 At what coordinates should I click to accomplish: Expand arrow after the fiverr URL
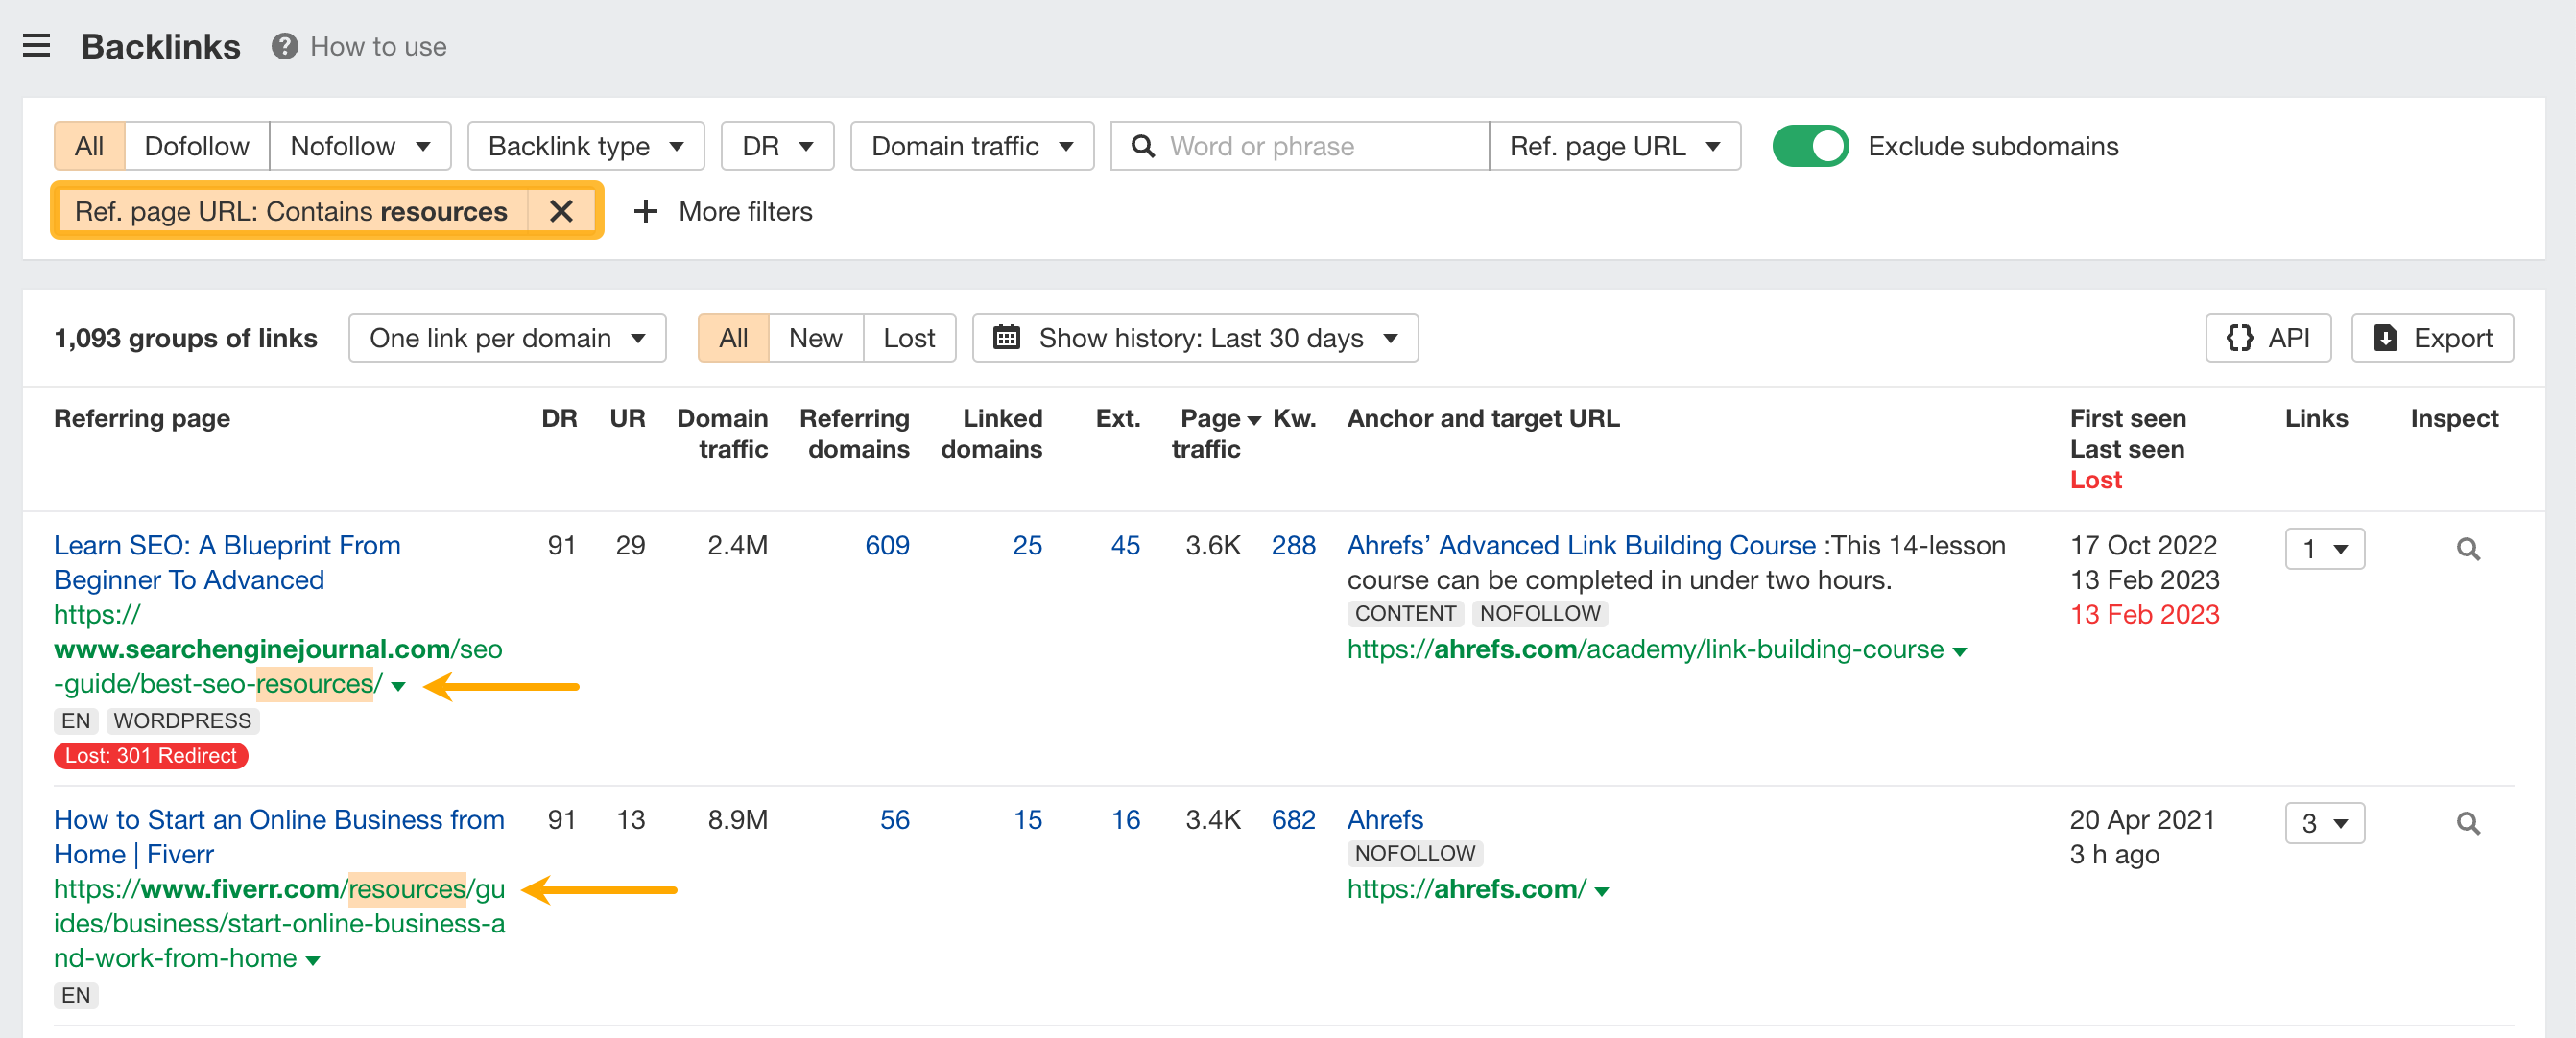313,960
